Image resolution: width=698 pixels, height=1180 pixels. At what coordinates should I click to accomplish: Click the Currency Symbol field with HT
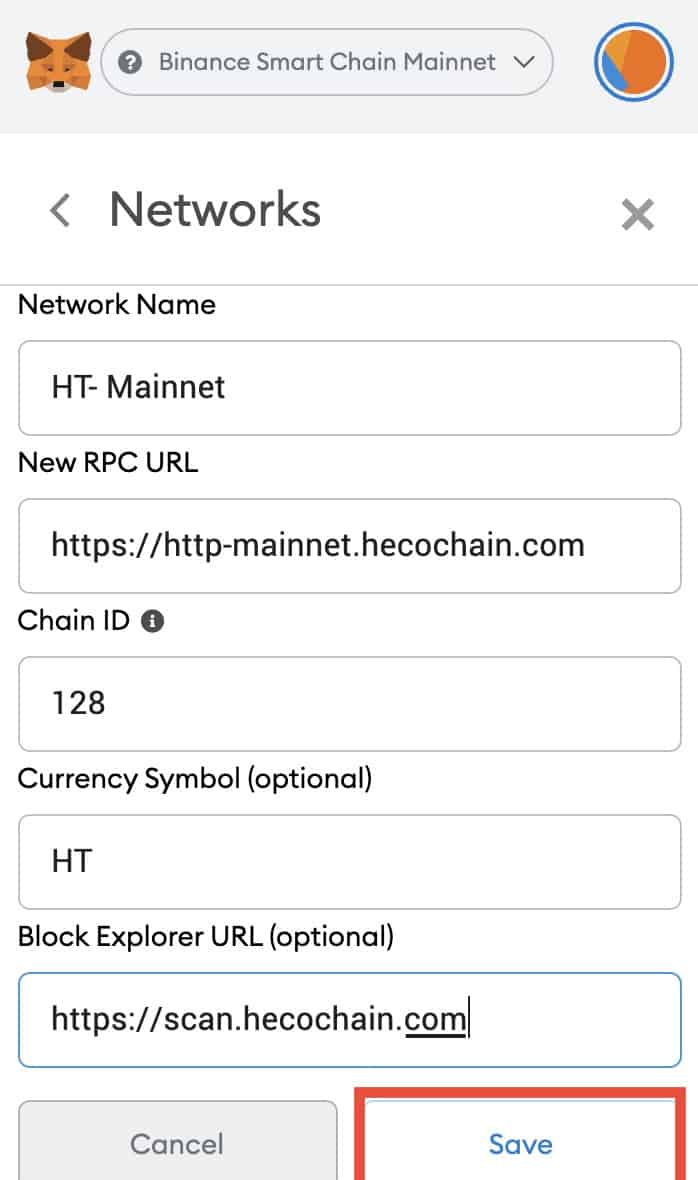tap(350, 862)
